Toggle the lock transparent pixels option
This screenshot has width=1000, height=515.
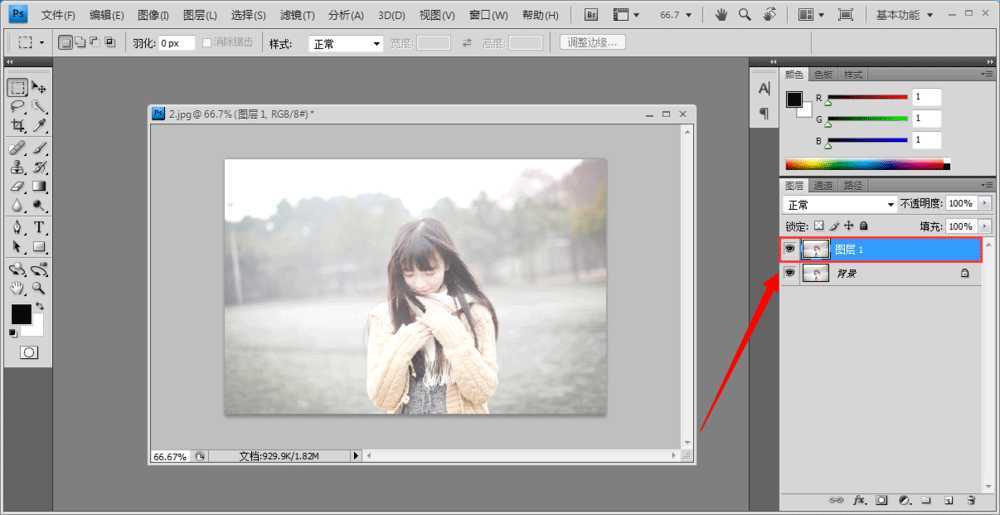(x=818, y=226)
